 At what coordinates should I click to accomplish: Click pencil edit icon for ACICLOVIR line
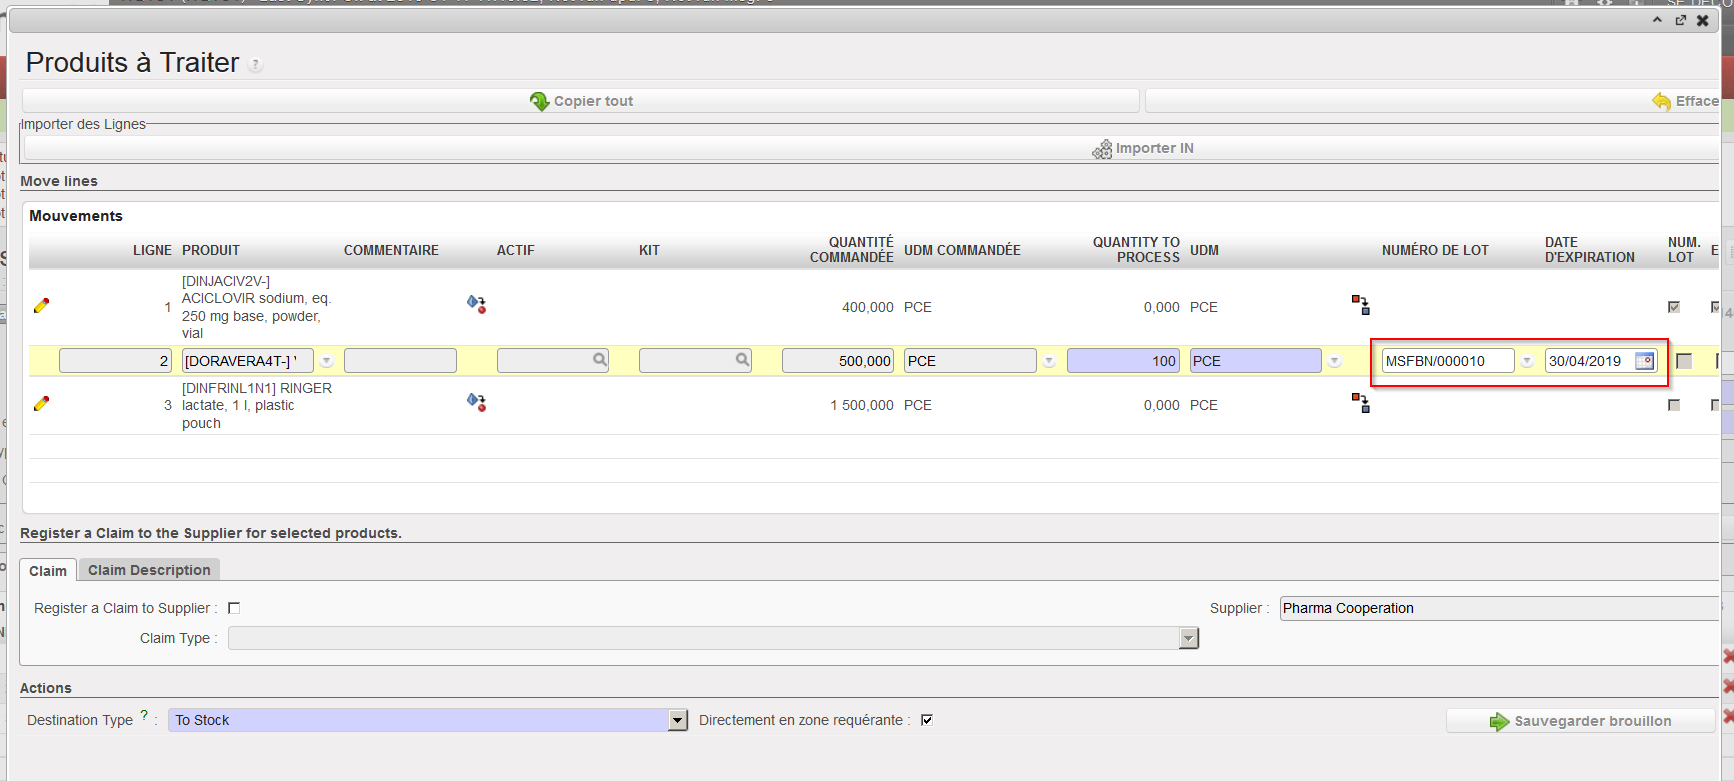[41, 306]
